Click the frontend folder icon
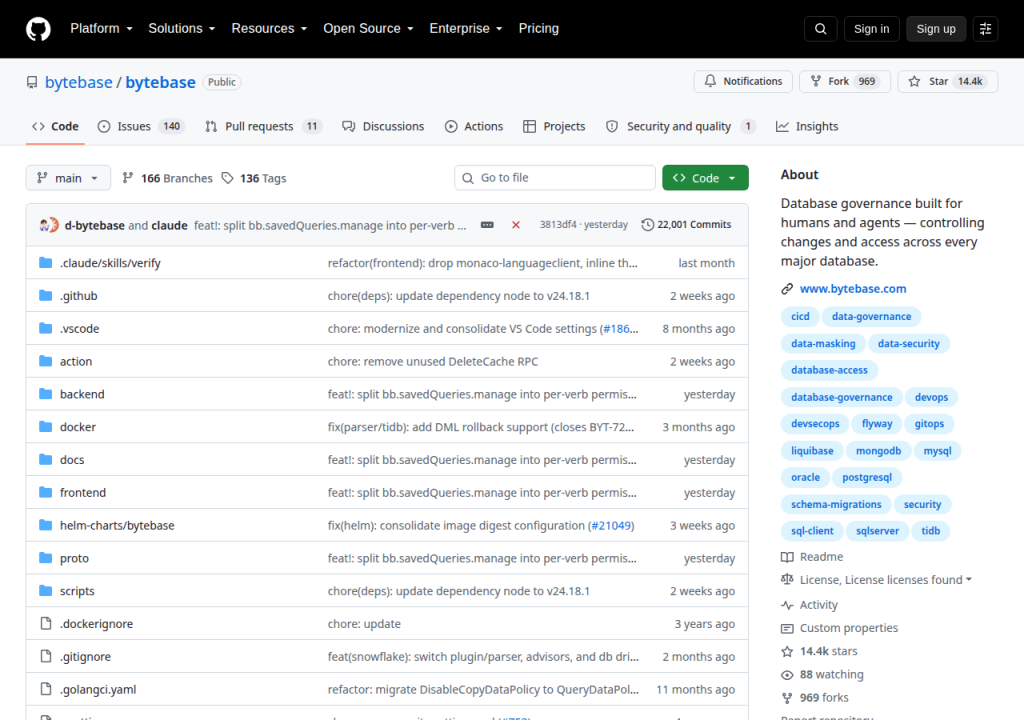The image size is (1024, 720). [x=45, y=492]
